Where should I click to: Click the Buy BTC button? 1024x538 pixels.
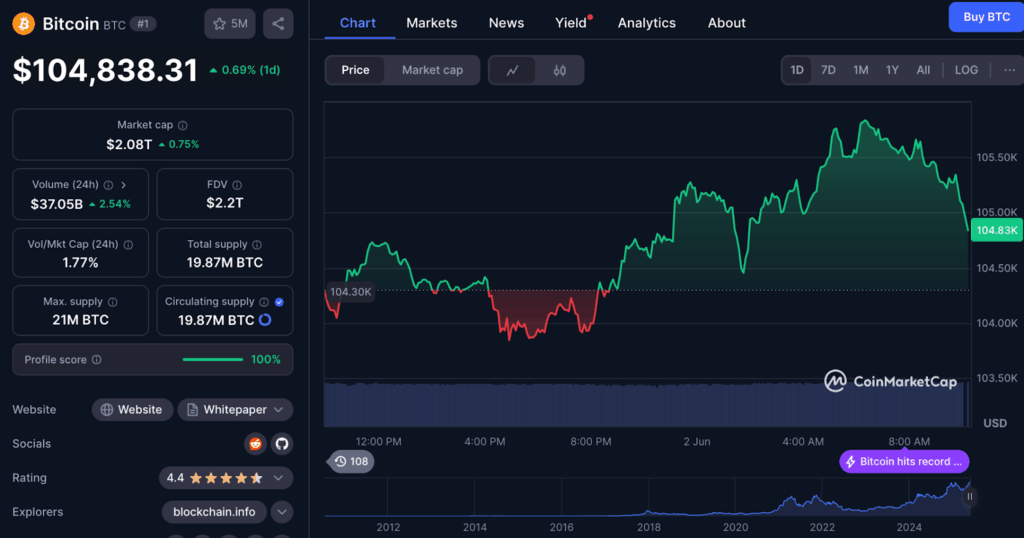985,17
